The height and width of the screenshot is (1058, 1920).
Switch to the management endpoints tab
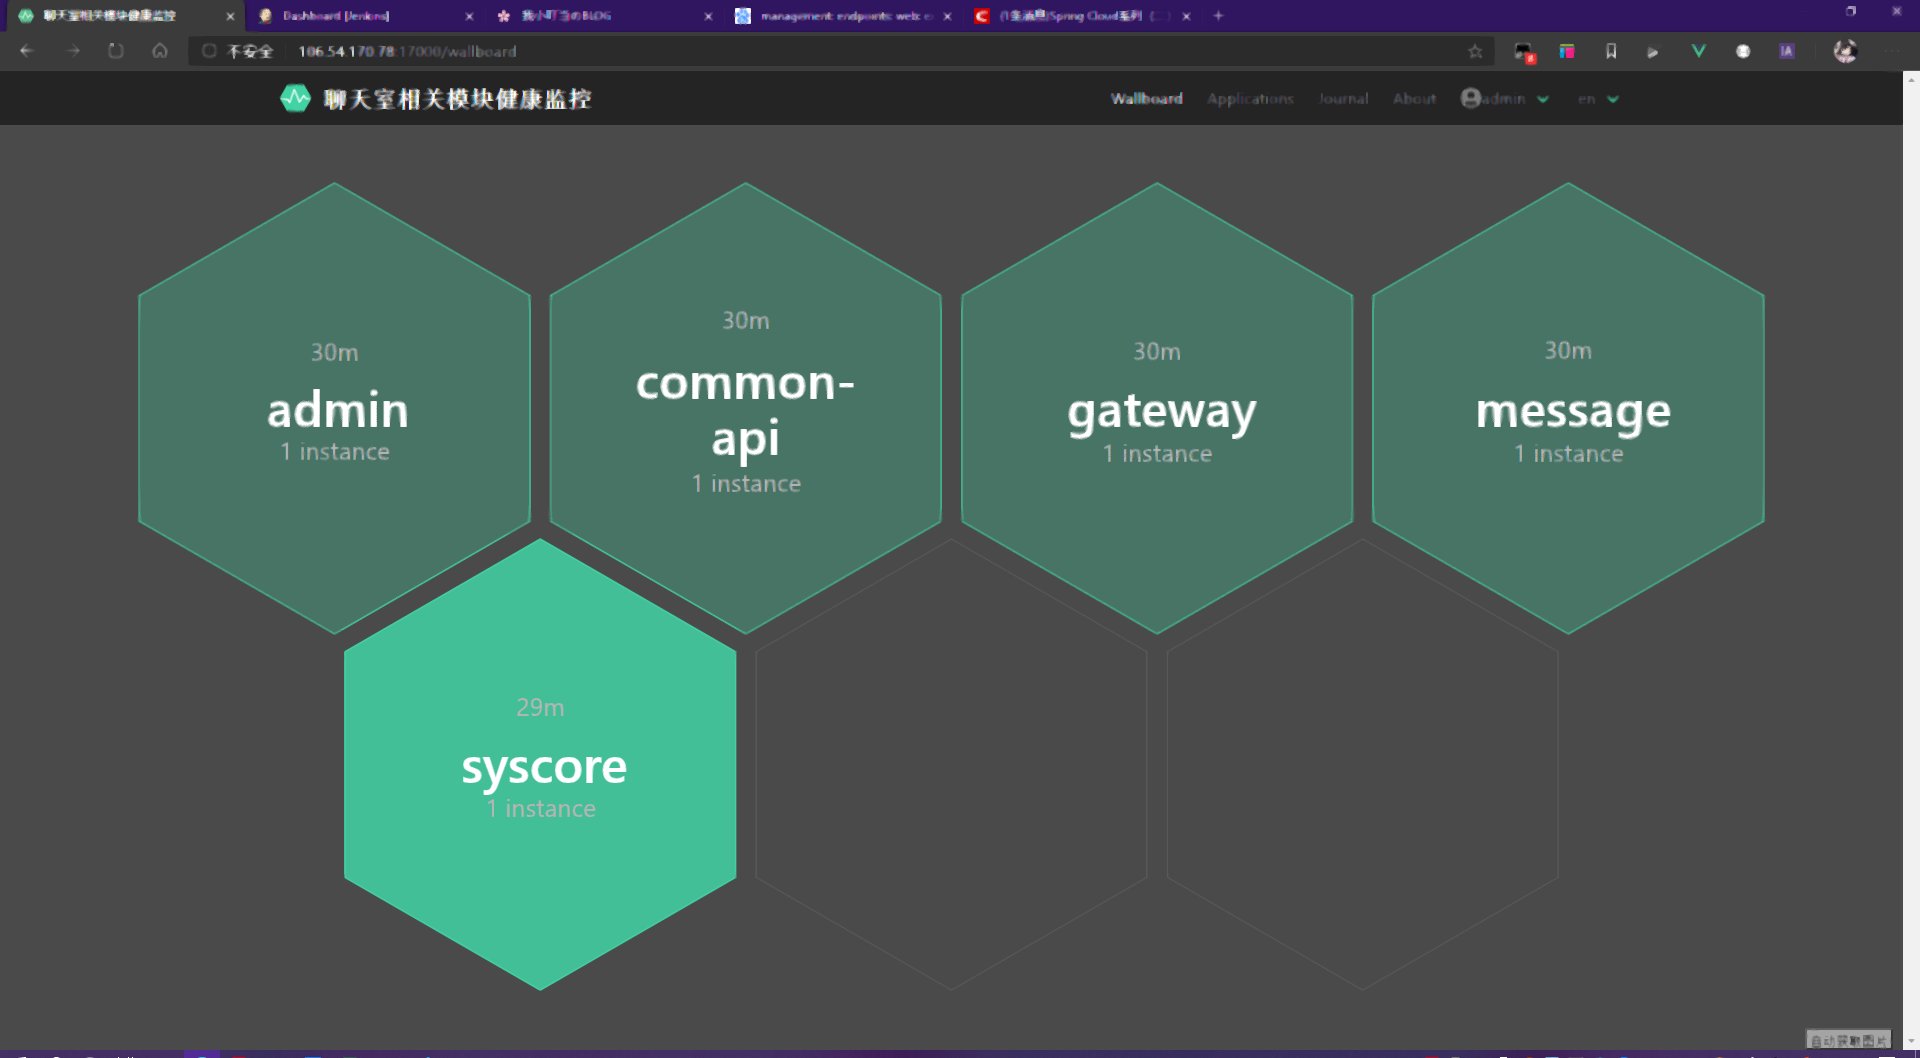point(840,16)
